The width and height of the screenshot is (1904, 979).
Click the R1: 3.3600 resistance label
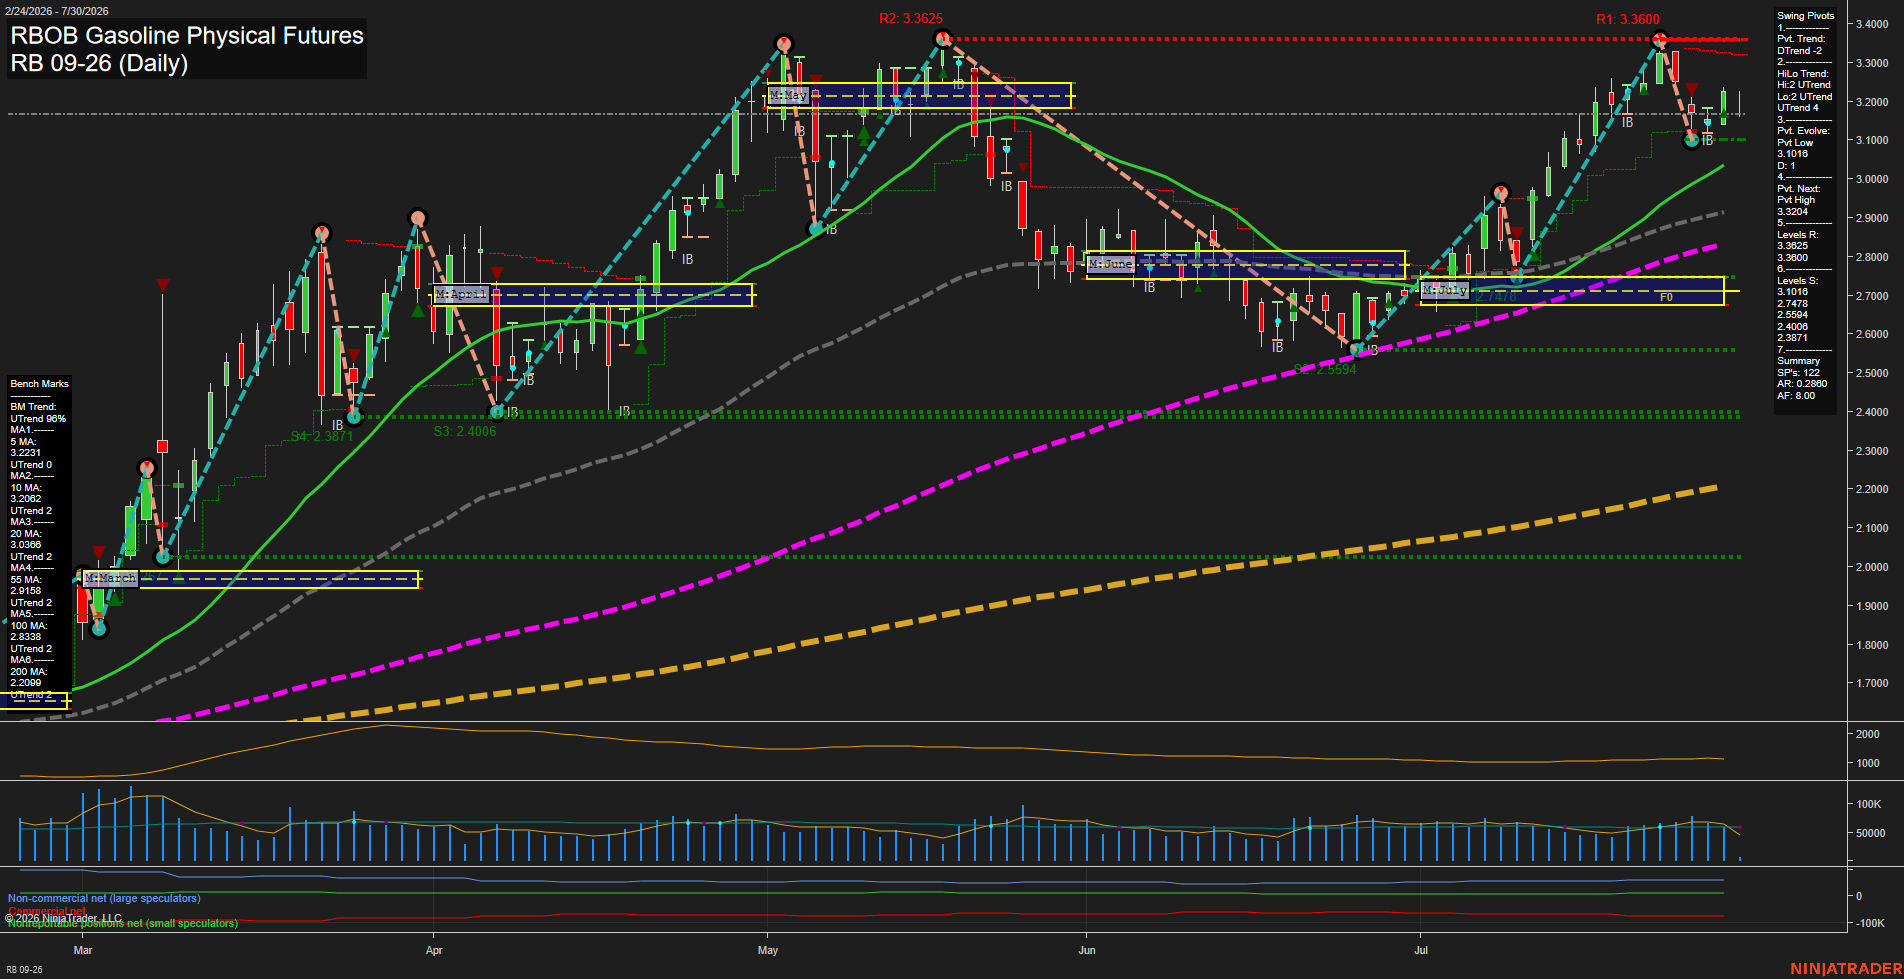(x=1628, y=19)
